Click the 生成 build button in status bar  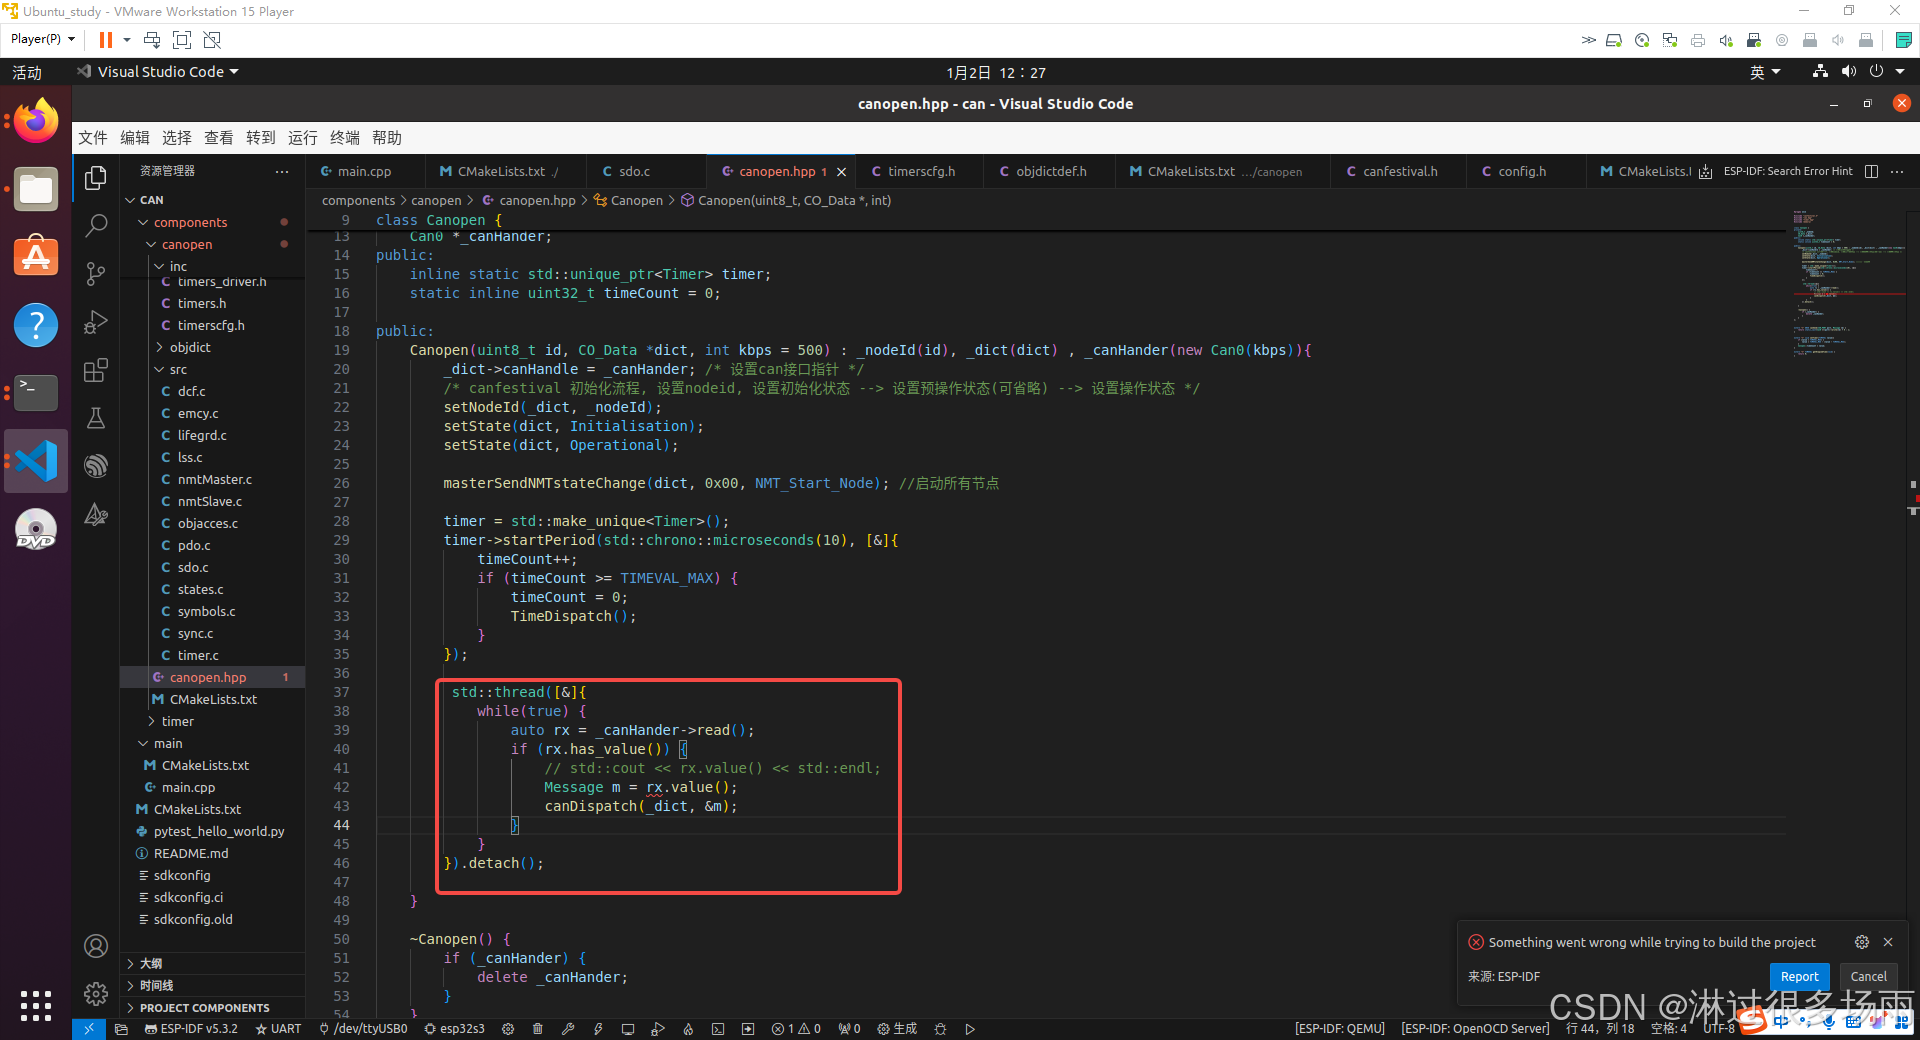[x=897, y=1029]
